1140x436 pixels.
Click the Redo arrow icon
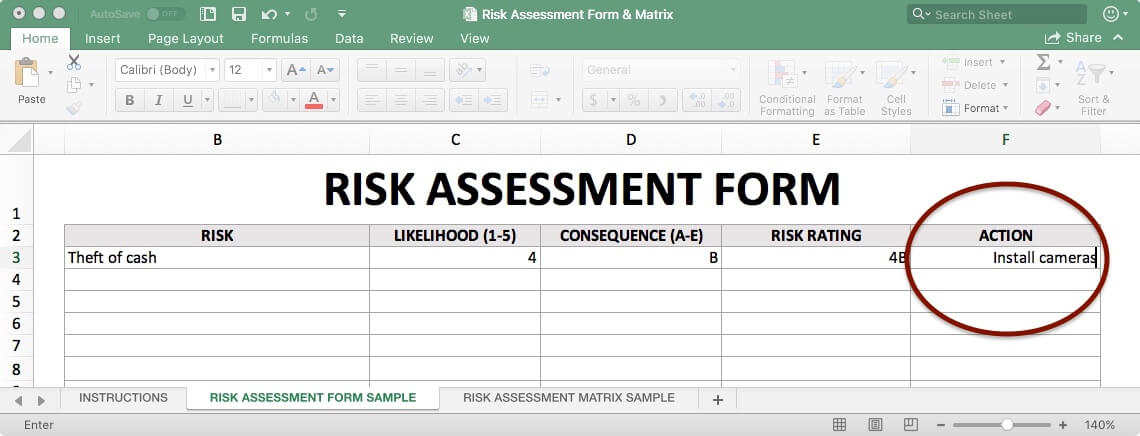(311, 14)
